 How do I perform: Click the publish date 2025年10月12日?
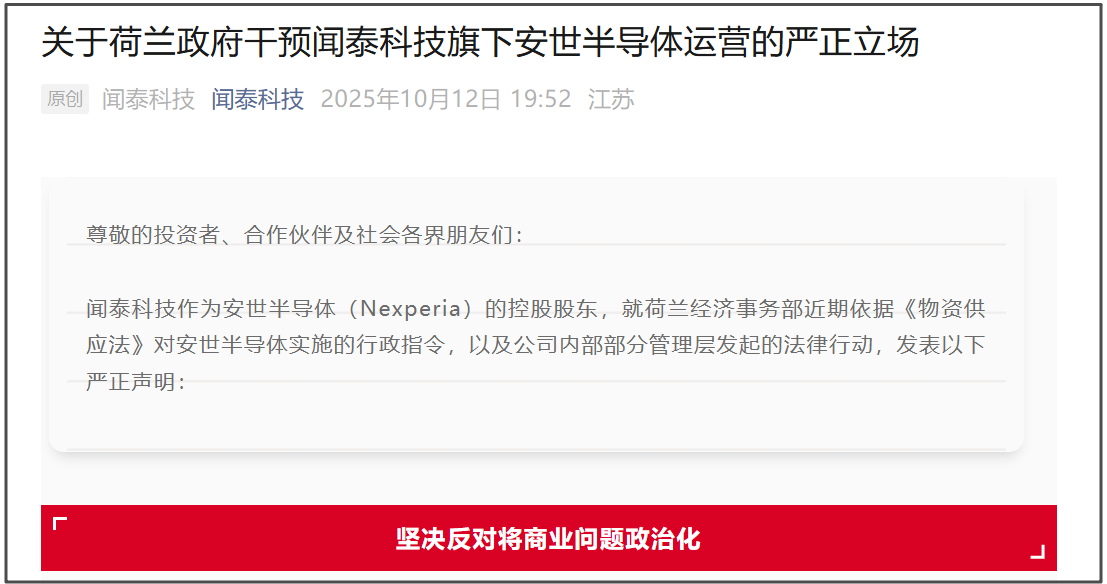411,100
